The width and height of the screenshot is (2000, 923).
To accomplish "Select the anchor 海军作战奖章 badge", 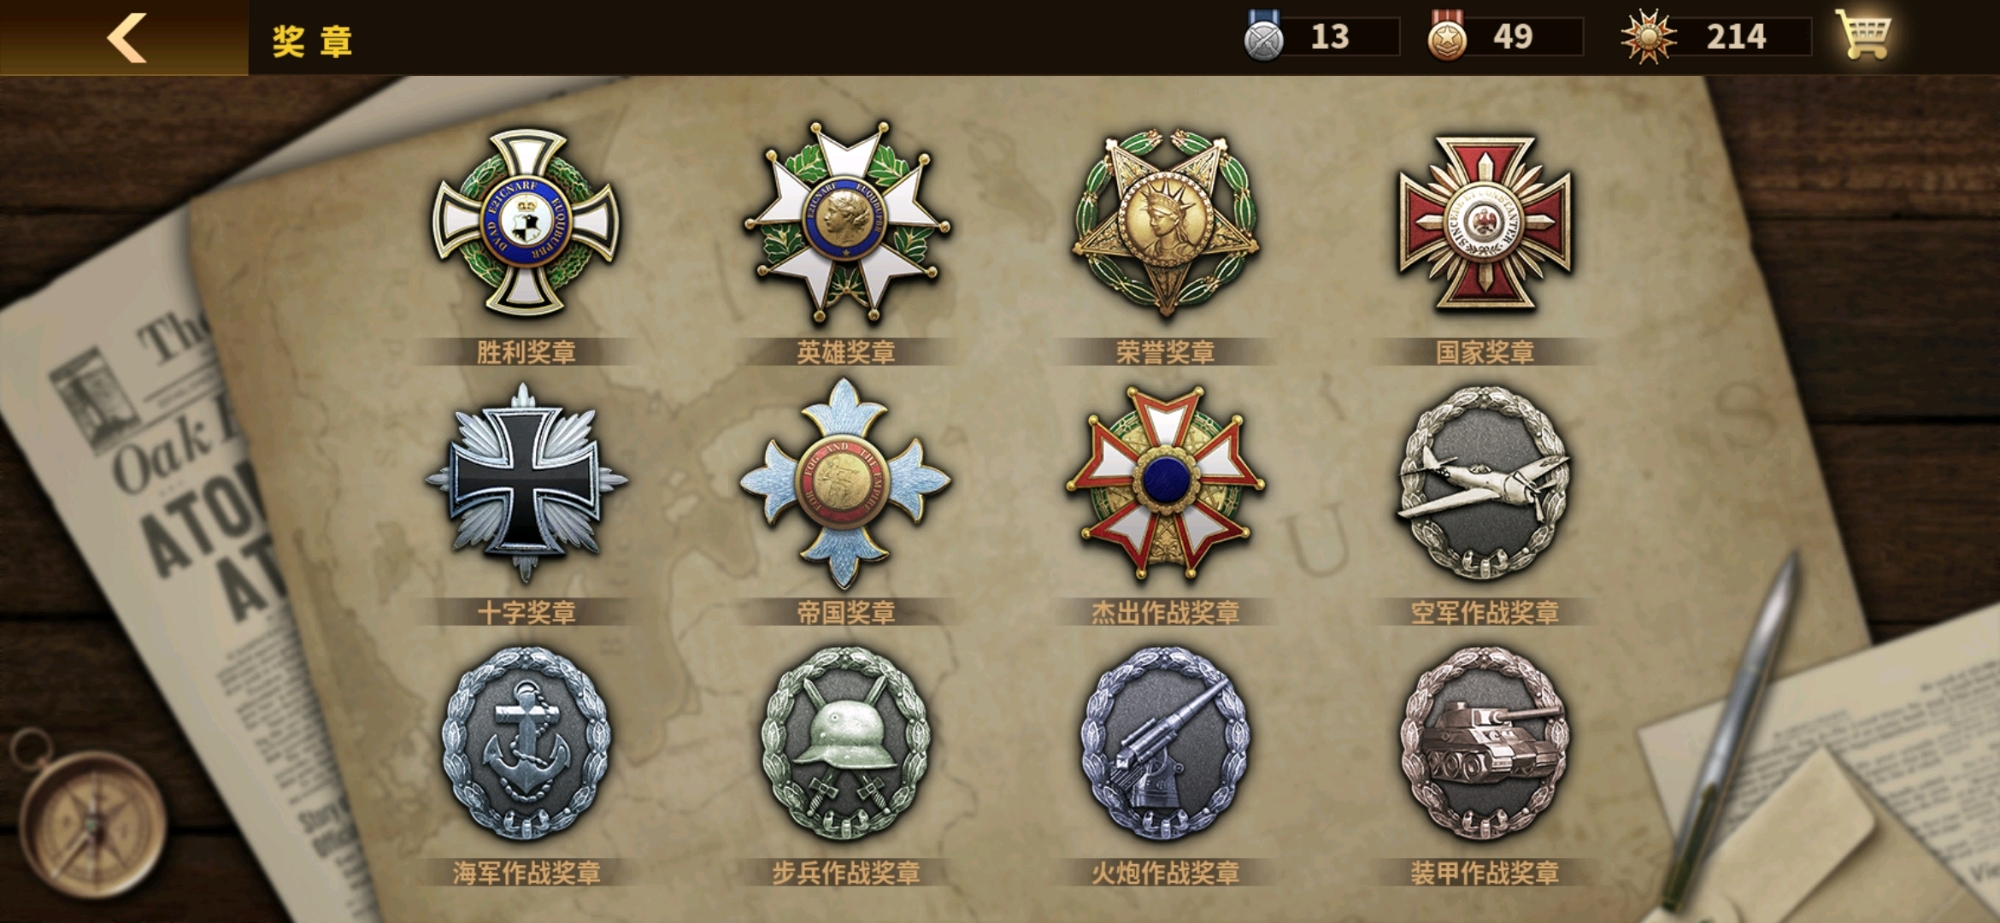I will 526,743.
